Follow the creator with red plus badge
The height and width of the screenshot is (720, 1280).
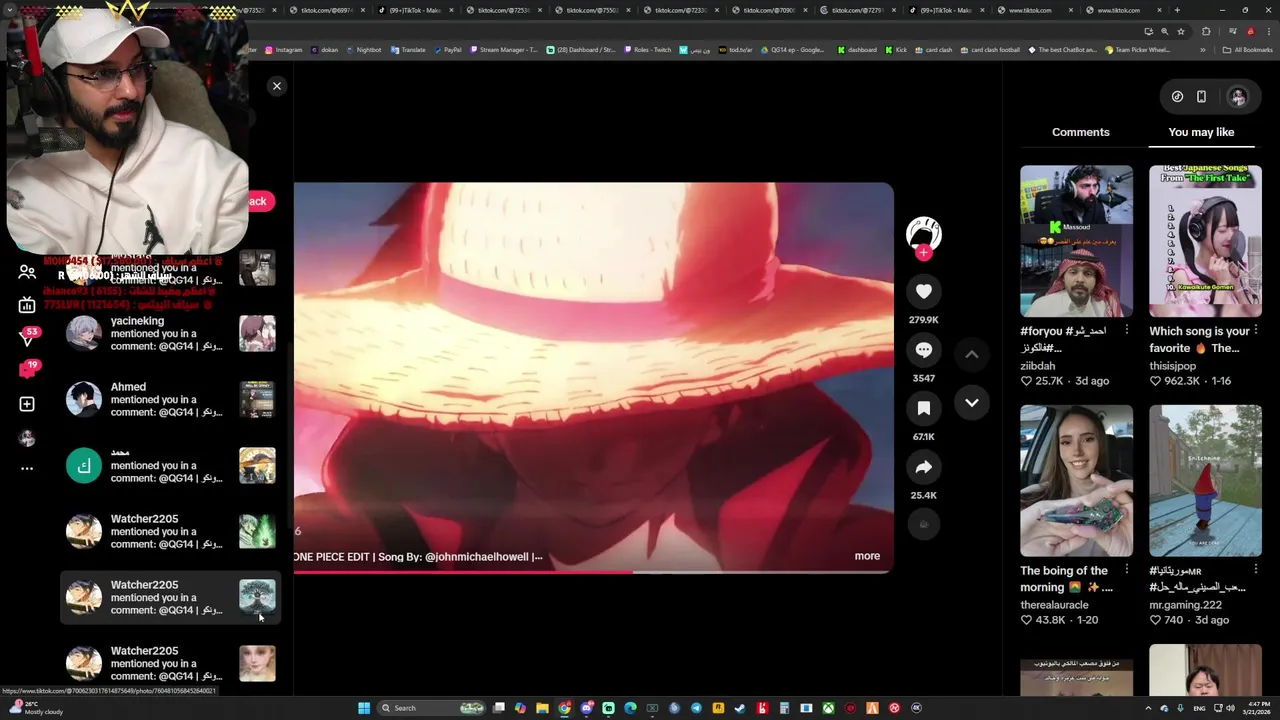click(923, 253)
